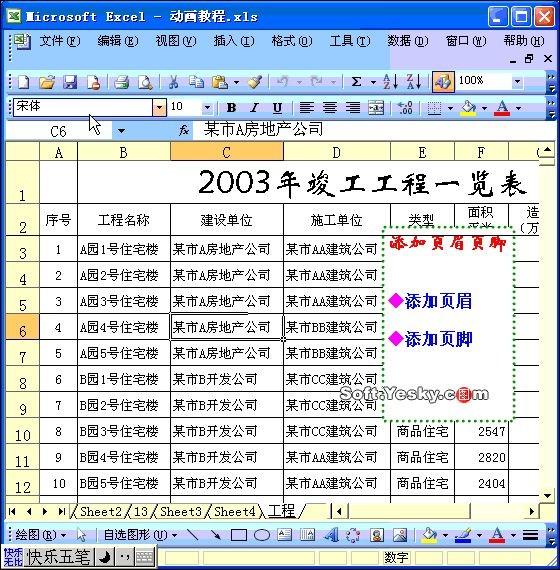Viewport: 560px width, 570px height.
Task: Open the 绘图(R) draw menu button
Action: (41, 535)
